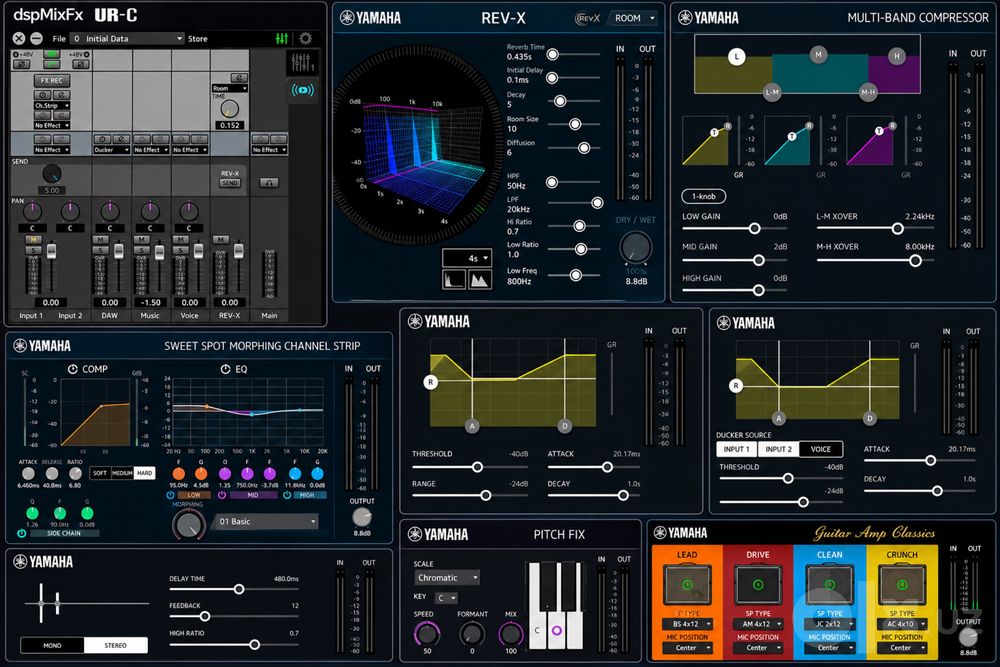Click the FX REC button

52,80
